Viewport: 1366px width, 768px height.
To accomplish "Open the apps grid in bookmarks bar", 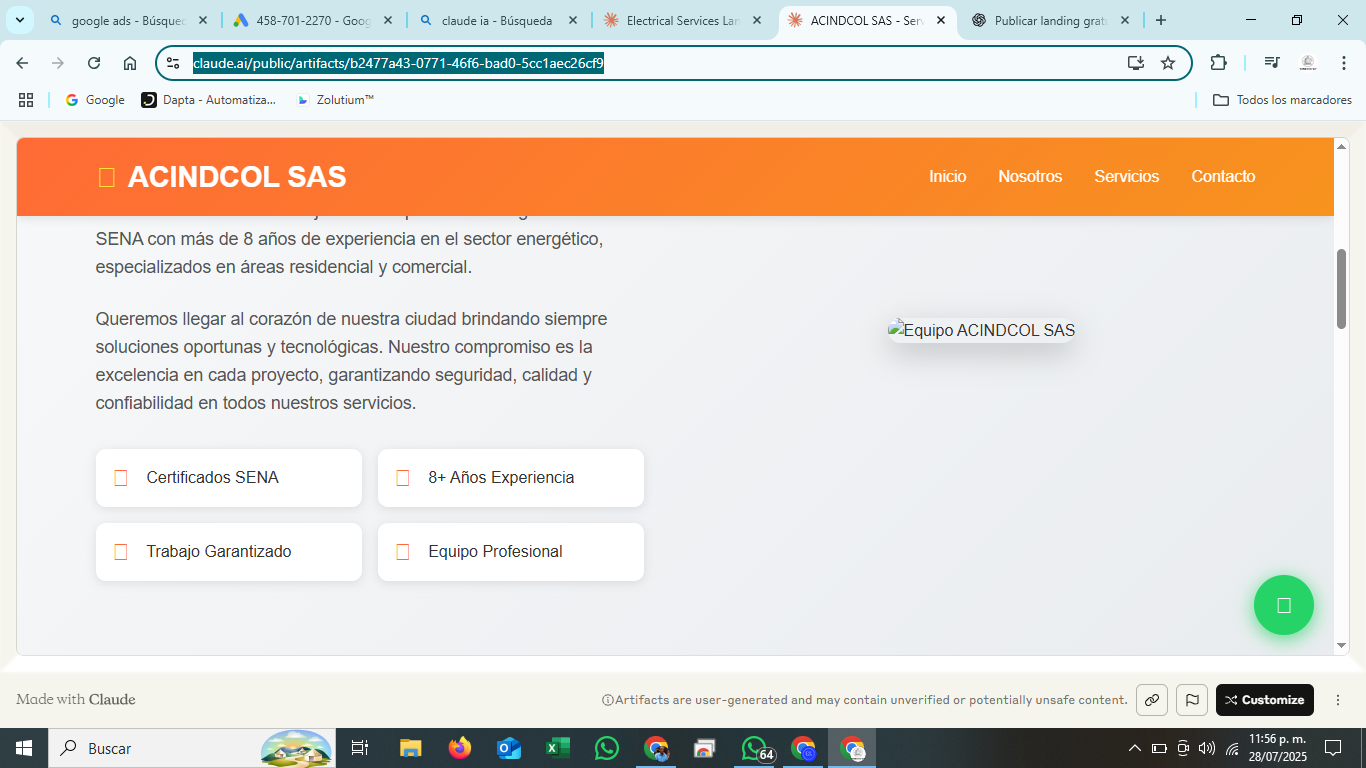I will [x=26, y=100].
